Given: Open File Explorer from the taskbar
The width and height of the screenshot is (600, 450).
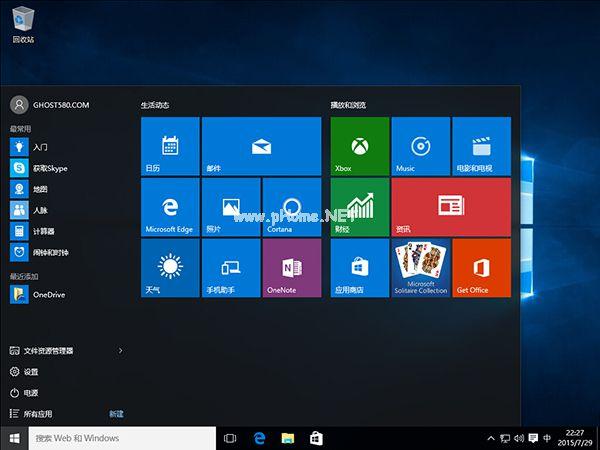Looking at the screenshot, I should coord(288,438).
